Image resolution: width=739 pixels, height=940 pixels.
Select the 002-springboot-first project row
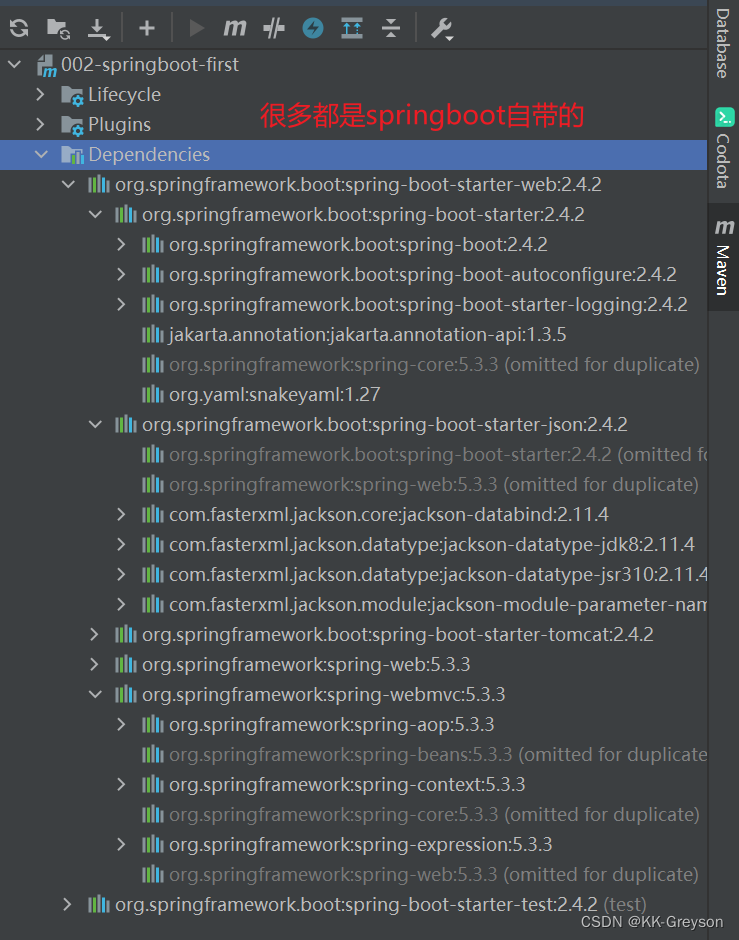point(354,64)
